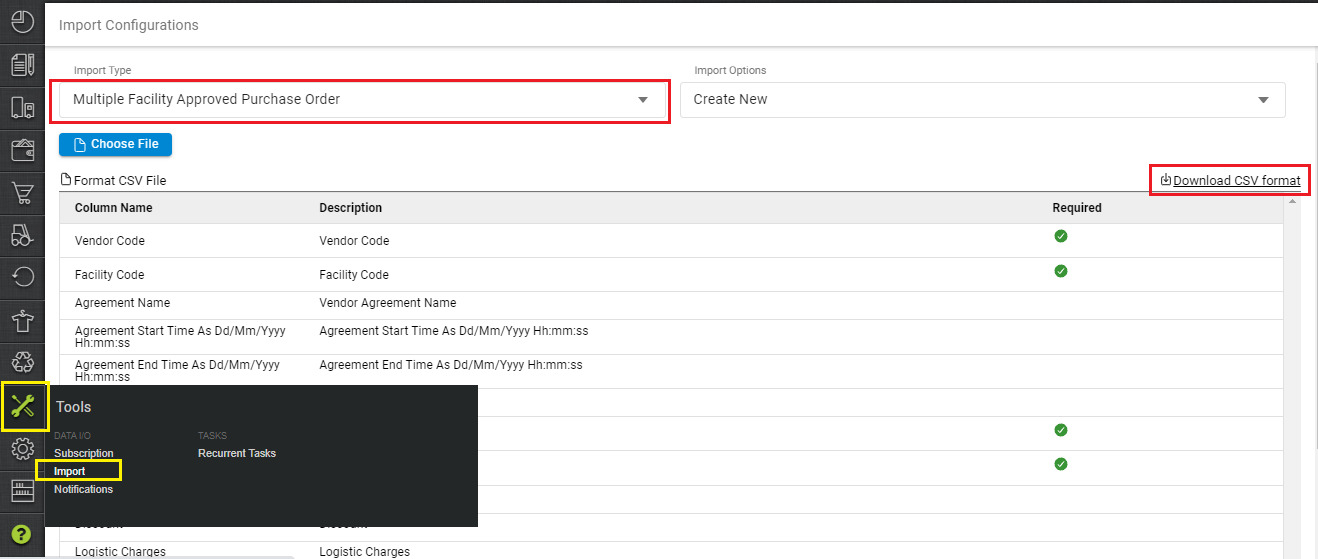The height and width of the screenshot is (559, 1318).
Task: Open the t-shirt products icon in sidebar
Action: [x=22, y=320]
